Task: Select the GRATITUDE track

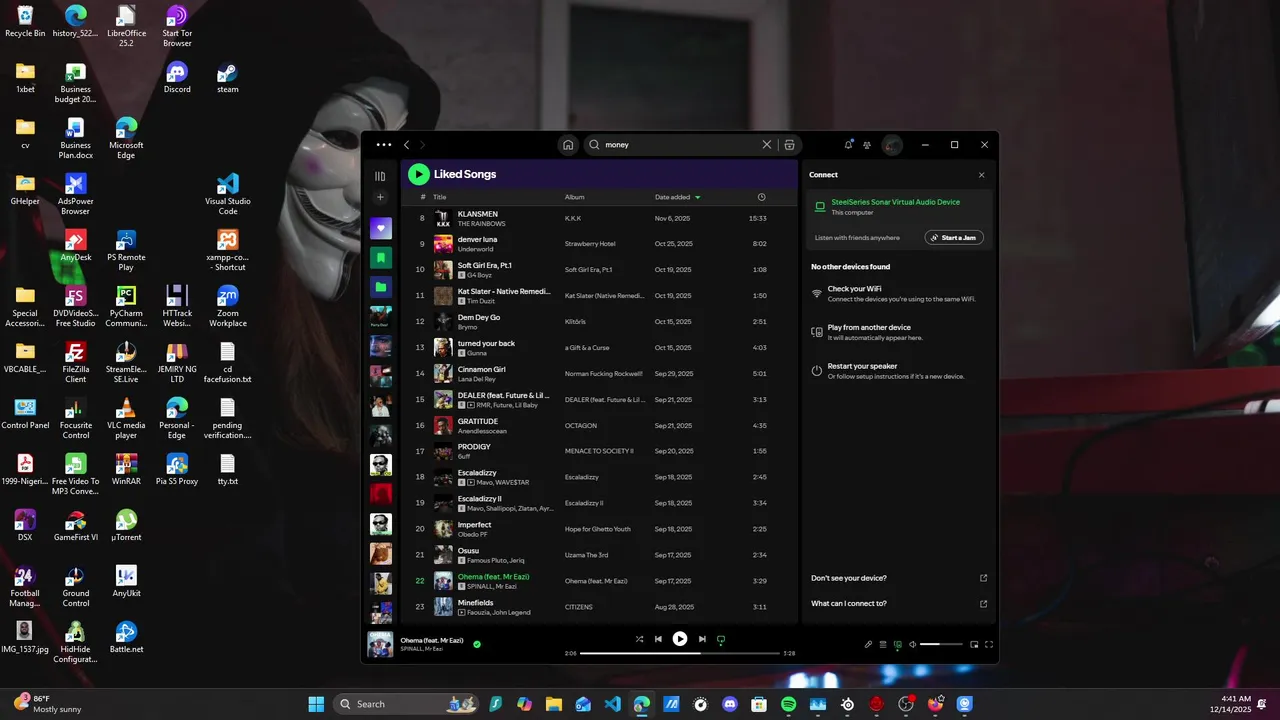Action: coord(478,421)
